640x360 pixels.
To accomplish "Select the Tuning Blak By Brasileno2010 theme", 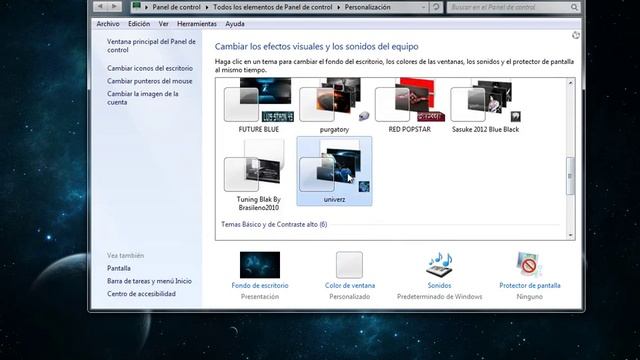I will pyautogui.click(x=259, y=175).
